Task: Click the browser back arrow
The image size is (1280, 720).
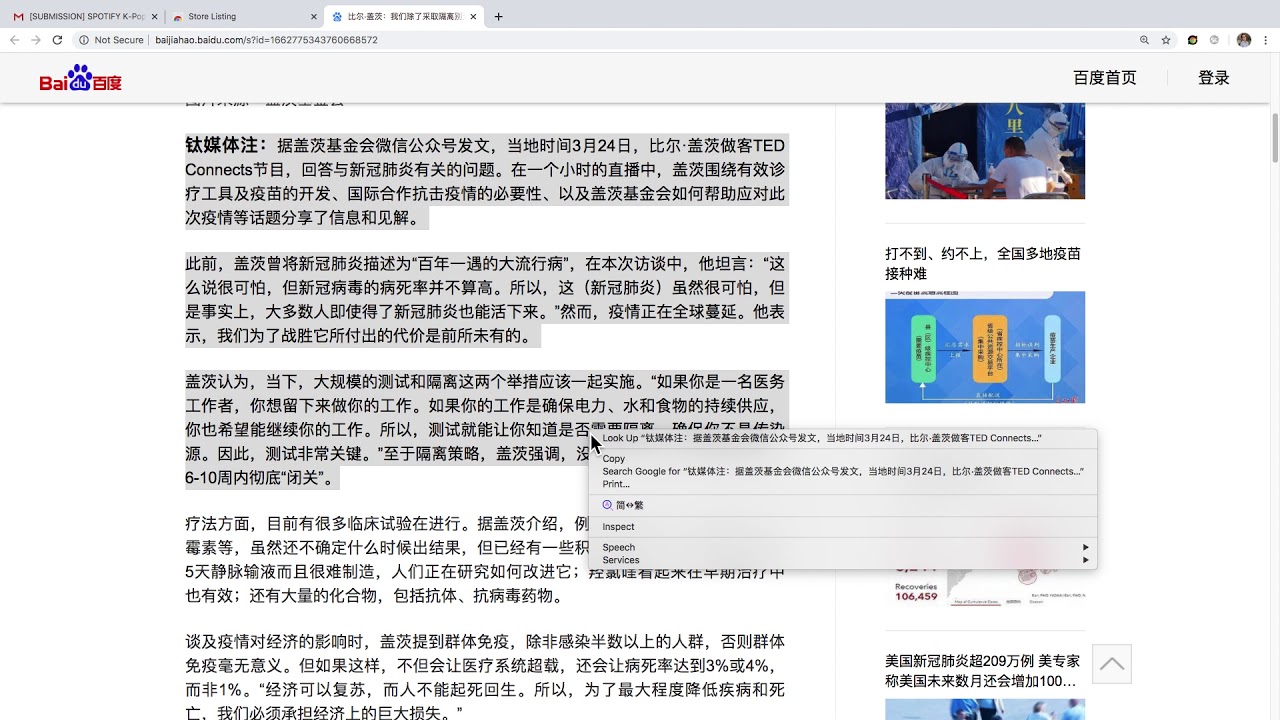Action: [x=14, y=40]
